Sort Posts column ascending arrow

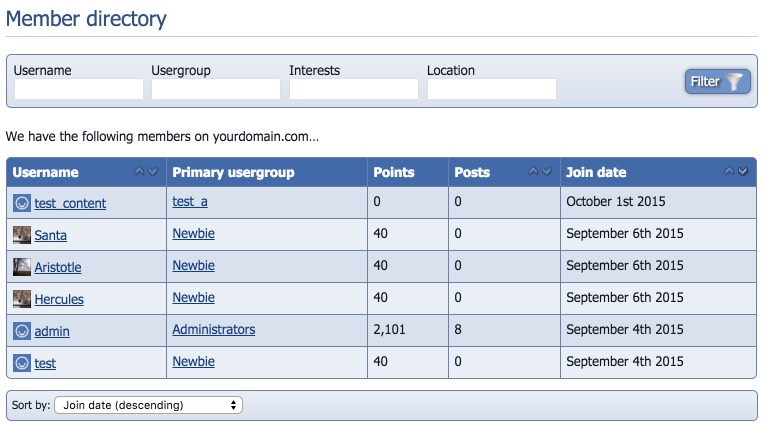[534, 171]
